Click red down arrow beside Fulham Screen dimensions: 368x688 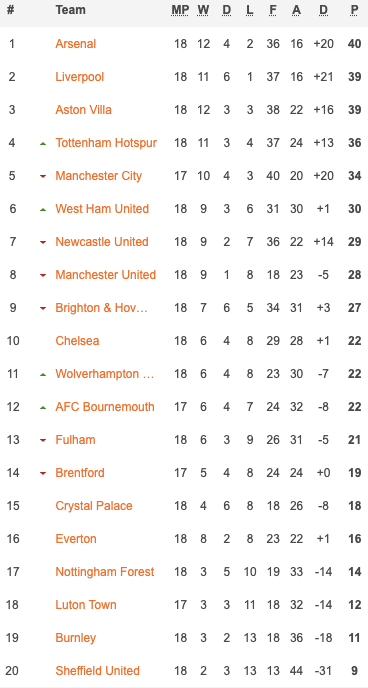tap(43, 440)
